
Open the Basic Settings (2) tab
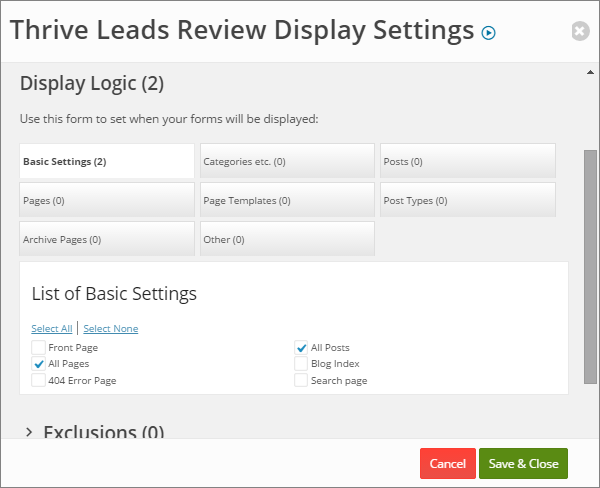pos(107,161)
